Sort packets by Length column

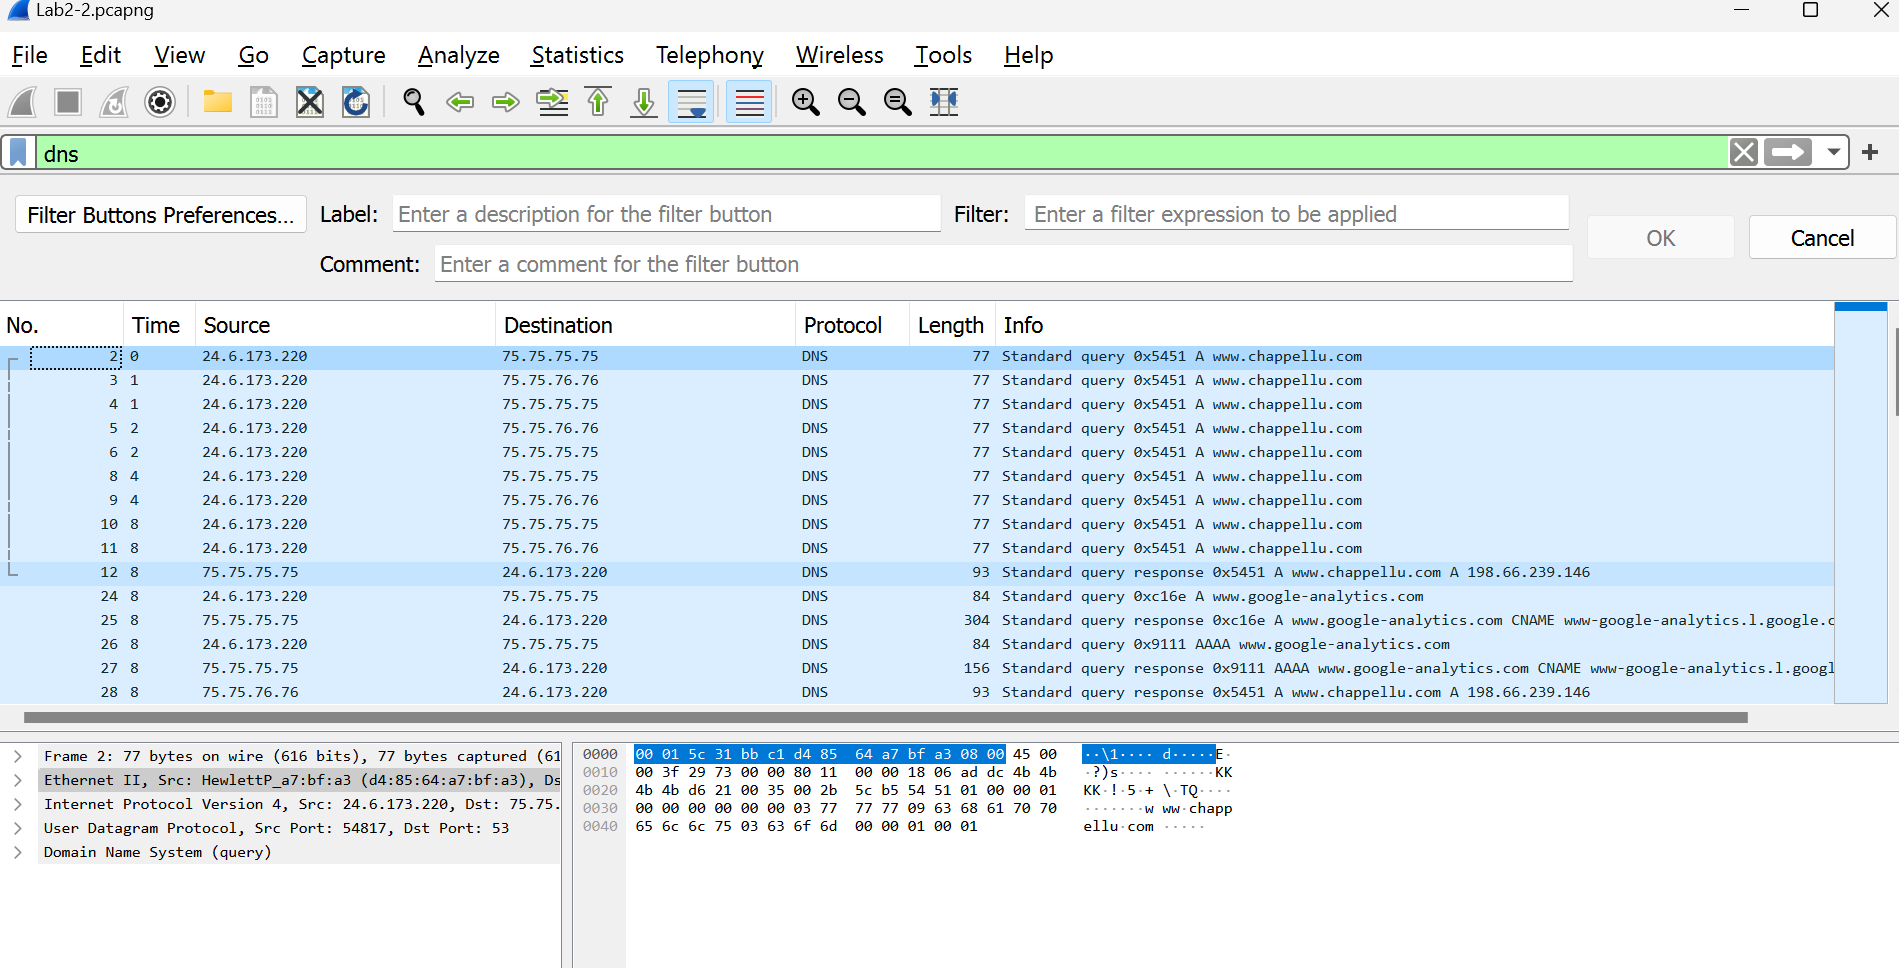click(953, 325)
